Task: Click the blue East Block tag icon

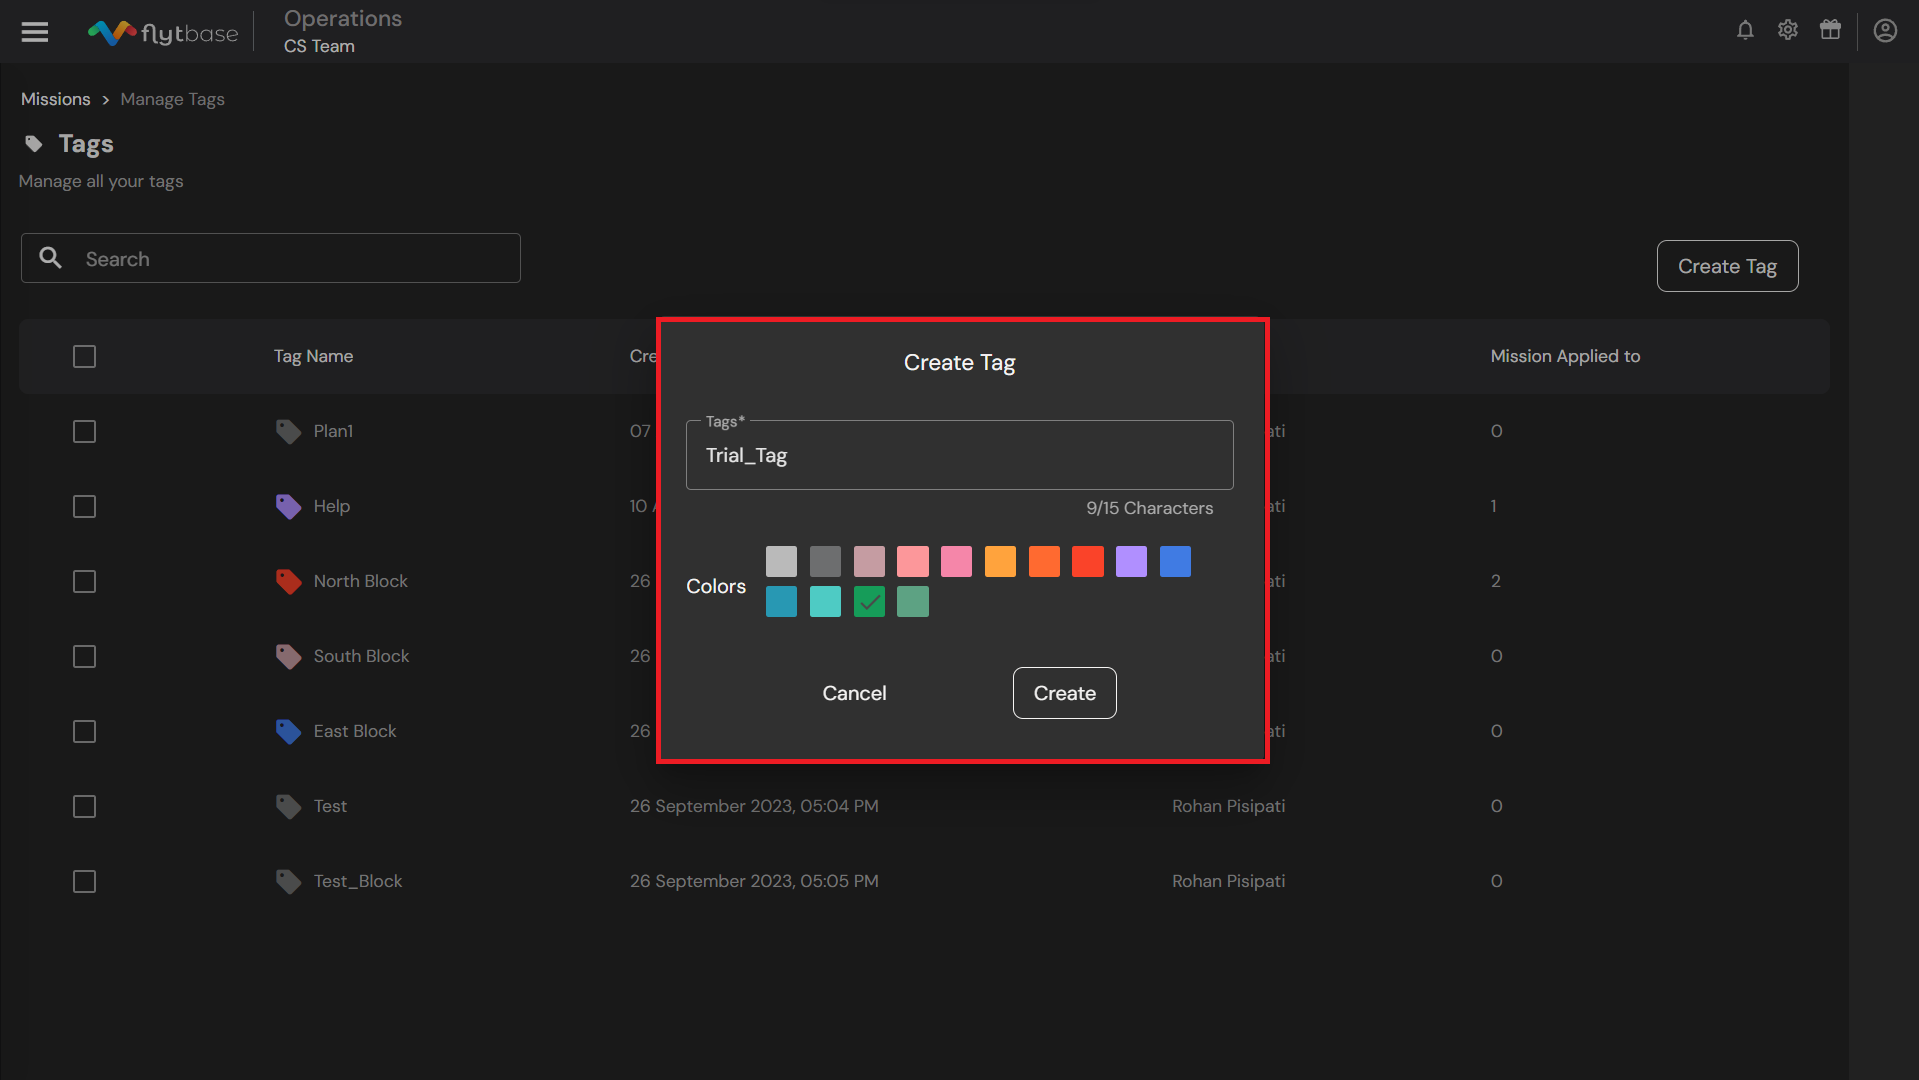Action: tap(288, 732)
